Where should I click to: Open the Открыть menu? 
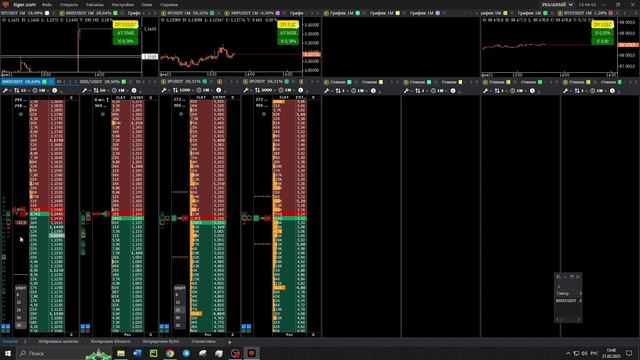69,5
